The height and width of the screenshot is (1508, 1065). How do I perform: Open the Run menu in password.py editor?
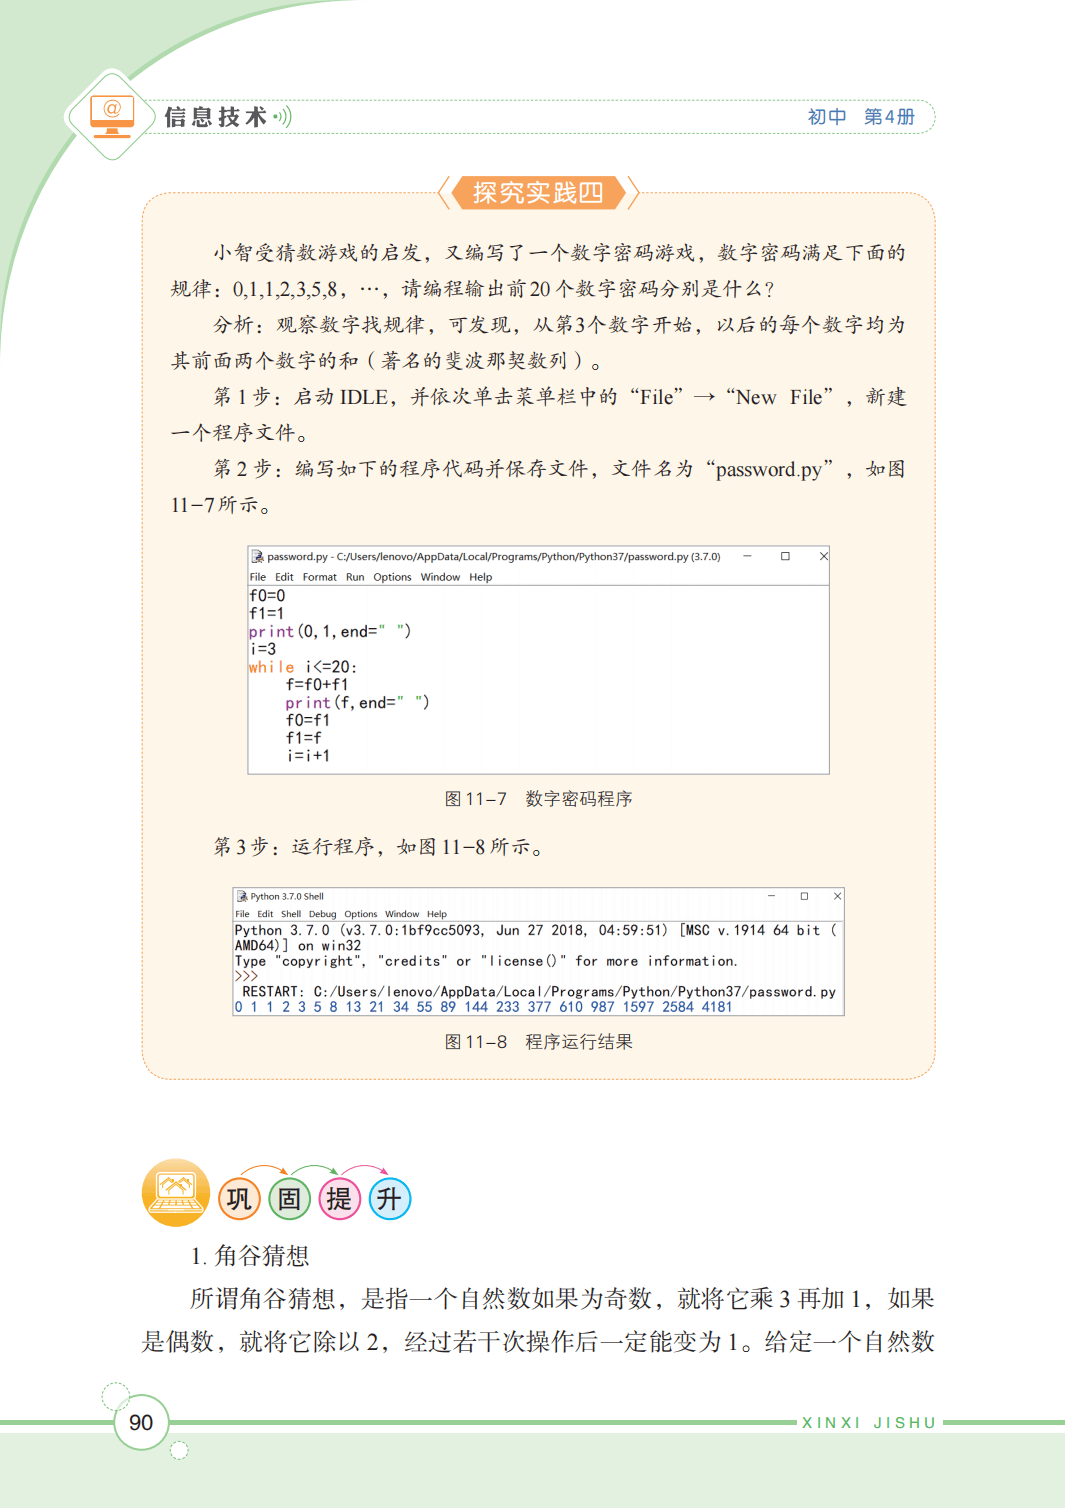[x=355, y=577]
